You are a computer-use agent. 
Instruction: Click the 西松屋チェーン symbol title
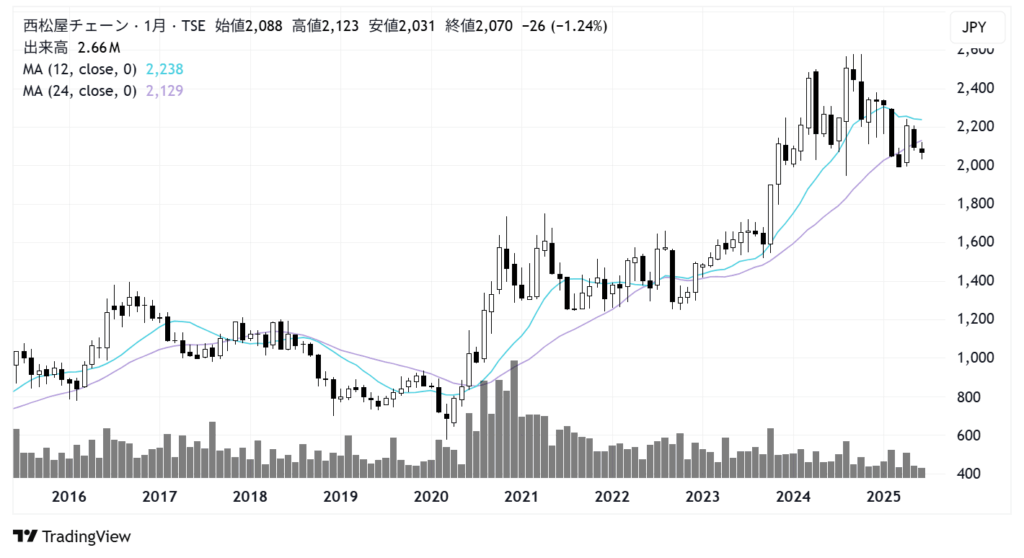click(x=76, y=26)
